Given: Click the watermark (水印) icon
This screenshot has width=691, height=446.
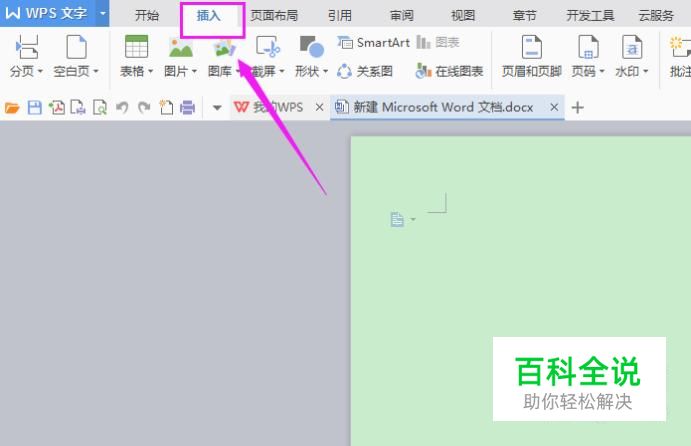Looking at the screenshot, I should [632, 47].
